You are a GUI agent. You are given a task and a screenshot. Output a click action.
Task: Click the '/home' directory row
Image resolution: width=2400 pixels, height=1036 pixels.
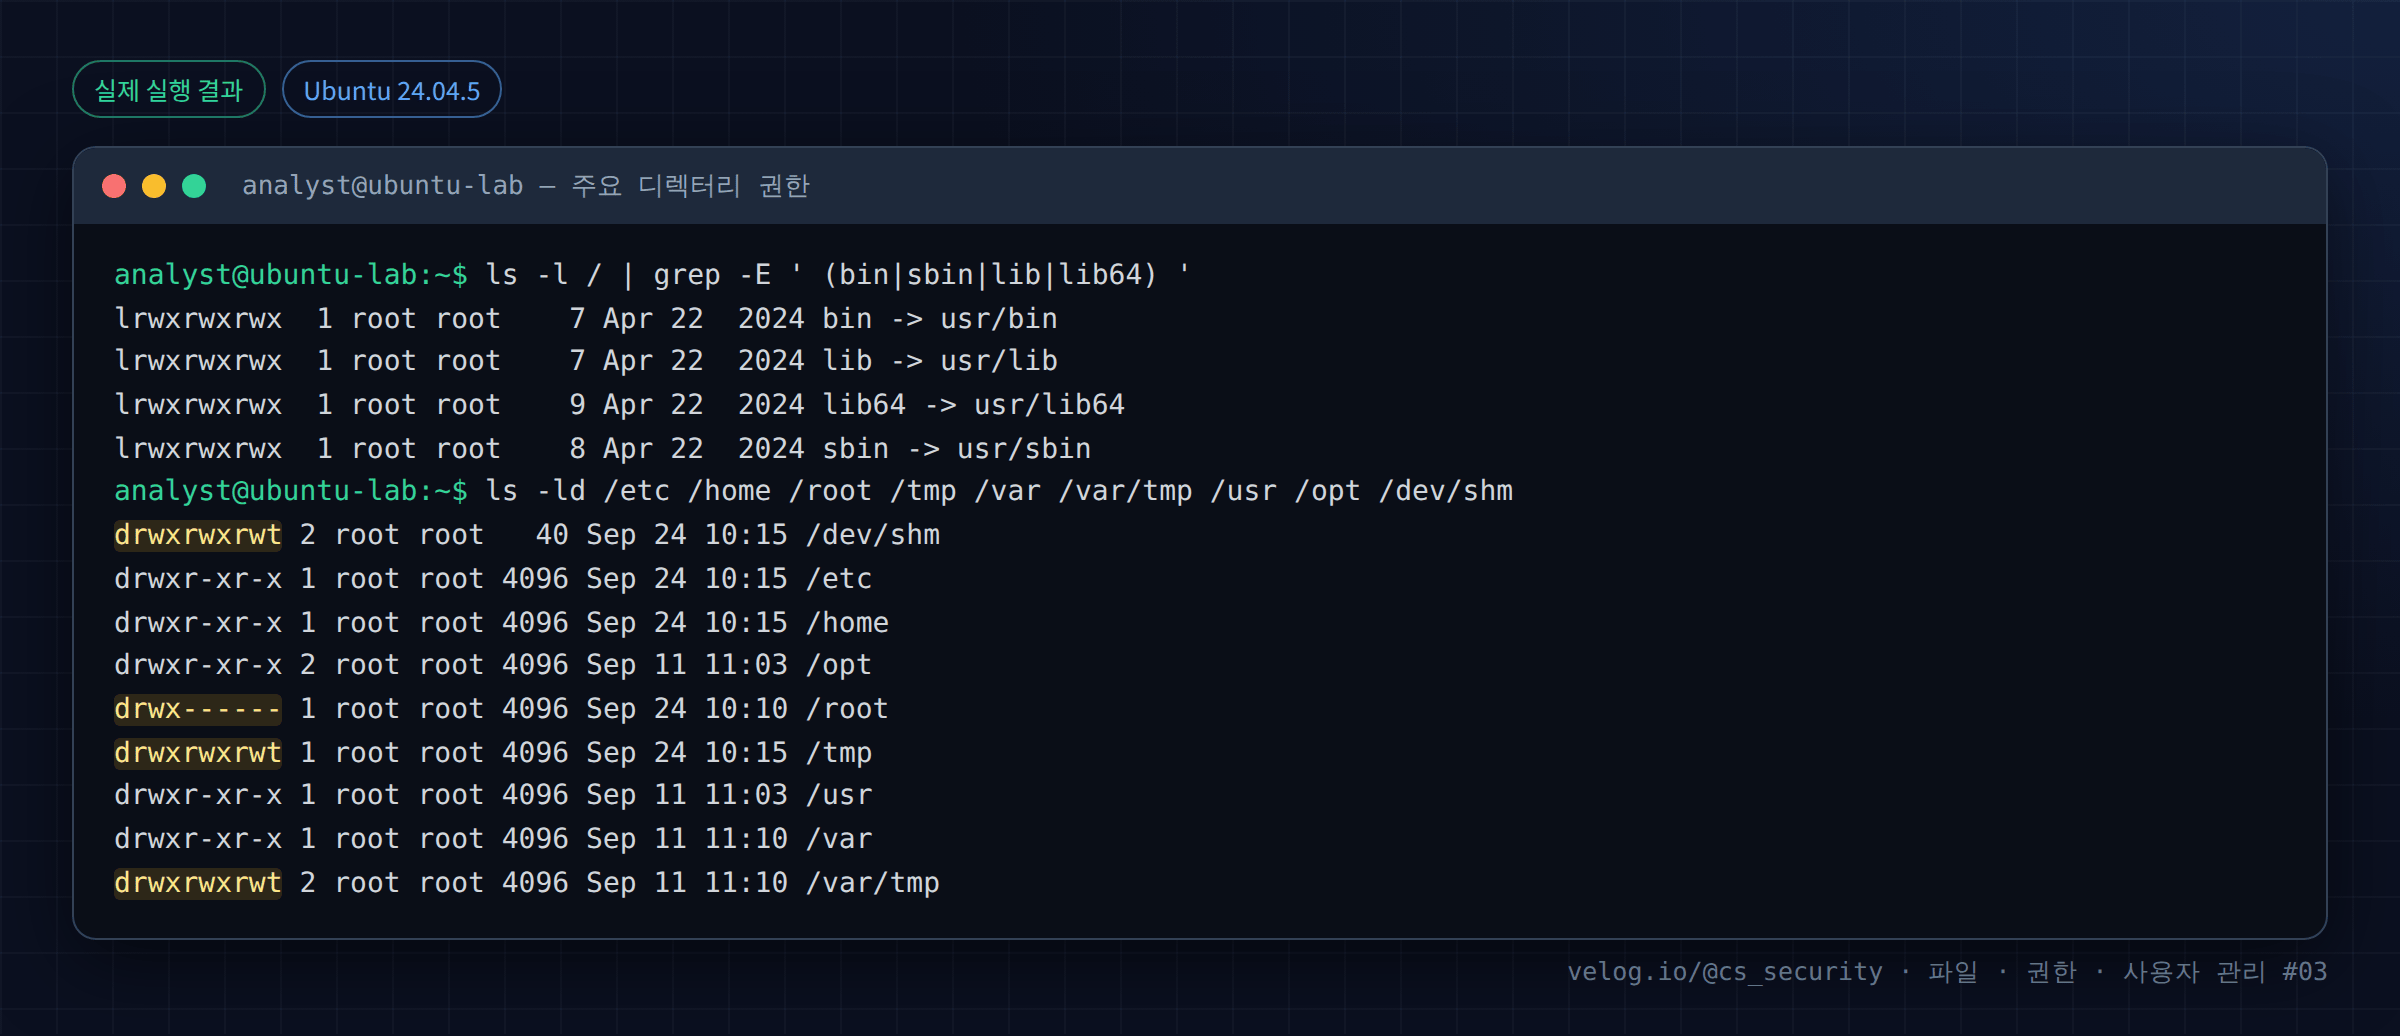(x=501, y=622)
